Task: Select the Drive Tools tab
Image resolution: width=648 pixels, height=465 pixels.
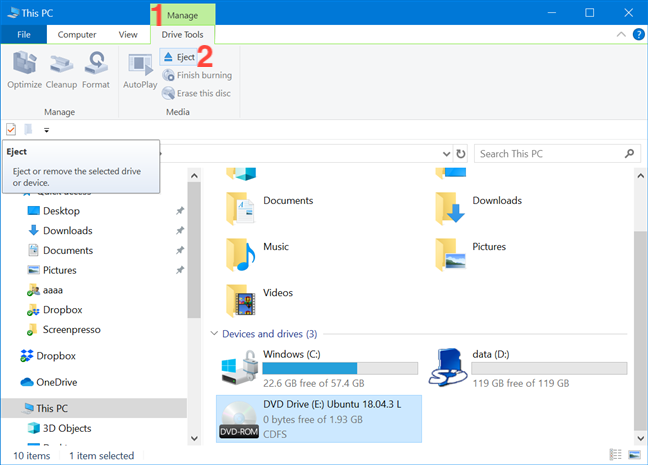Action: [182, 35]
